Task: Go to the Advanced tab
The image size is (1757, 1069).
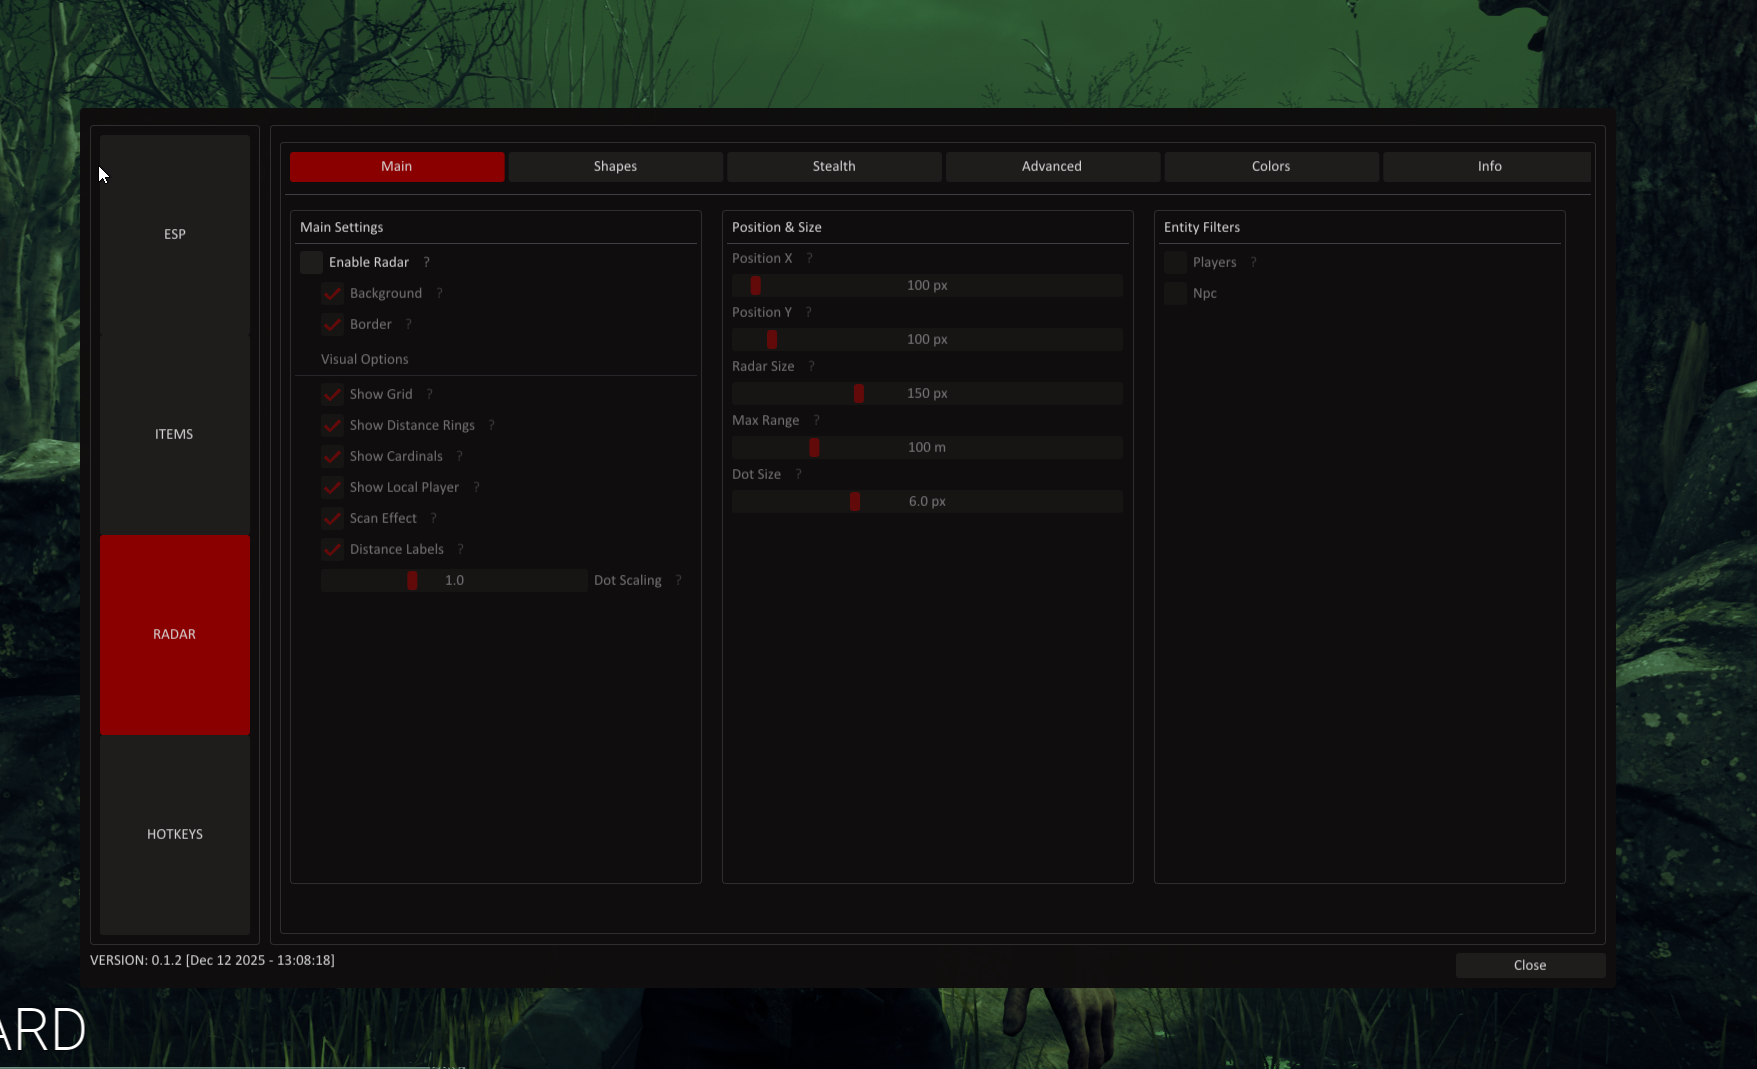Action: 1052,166
